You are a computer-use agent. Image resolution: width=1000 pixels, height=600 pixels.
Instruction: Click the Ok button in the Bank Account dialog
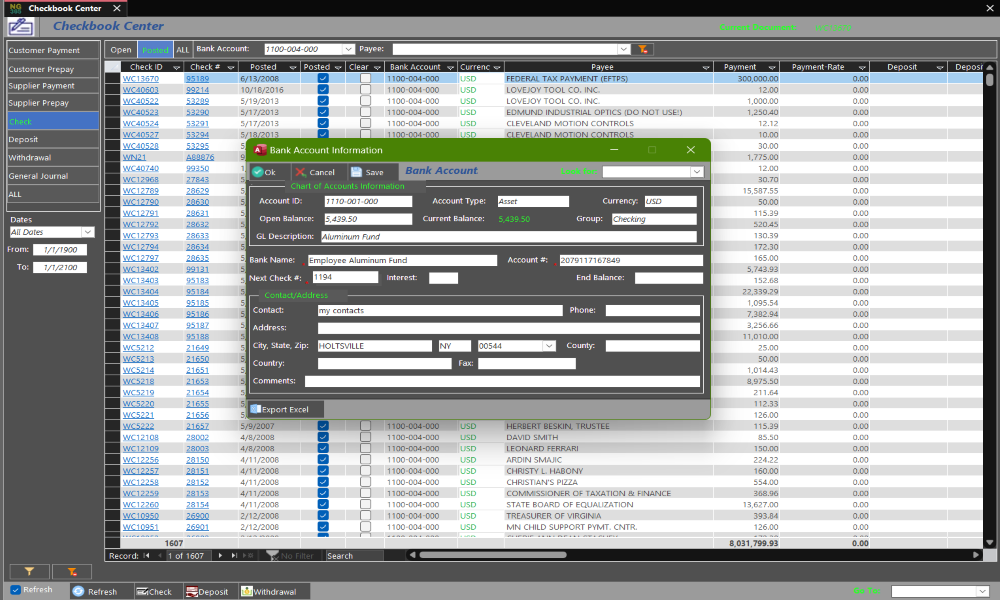point(264,172)
